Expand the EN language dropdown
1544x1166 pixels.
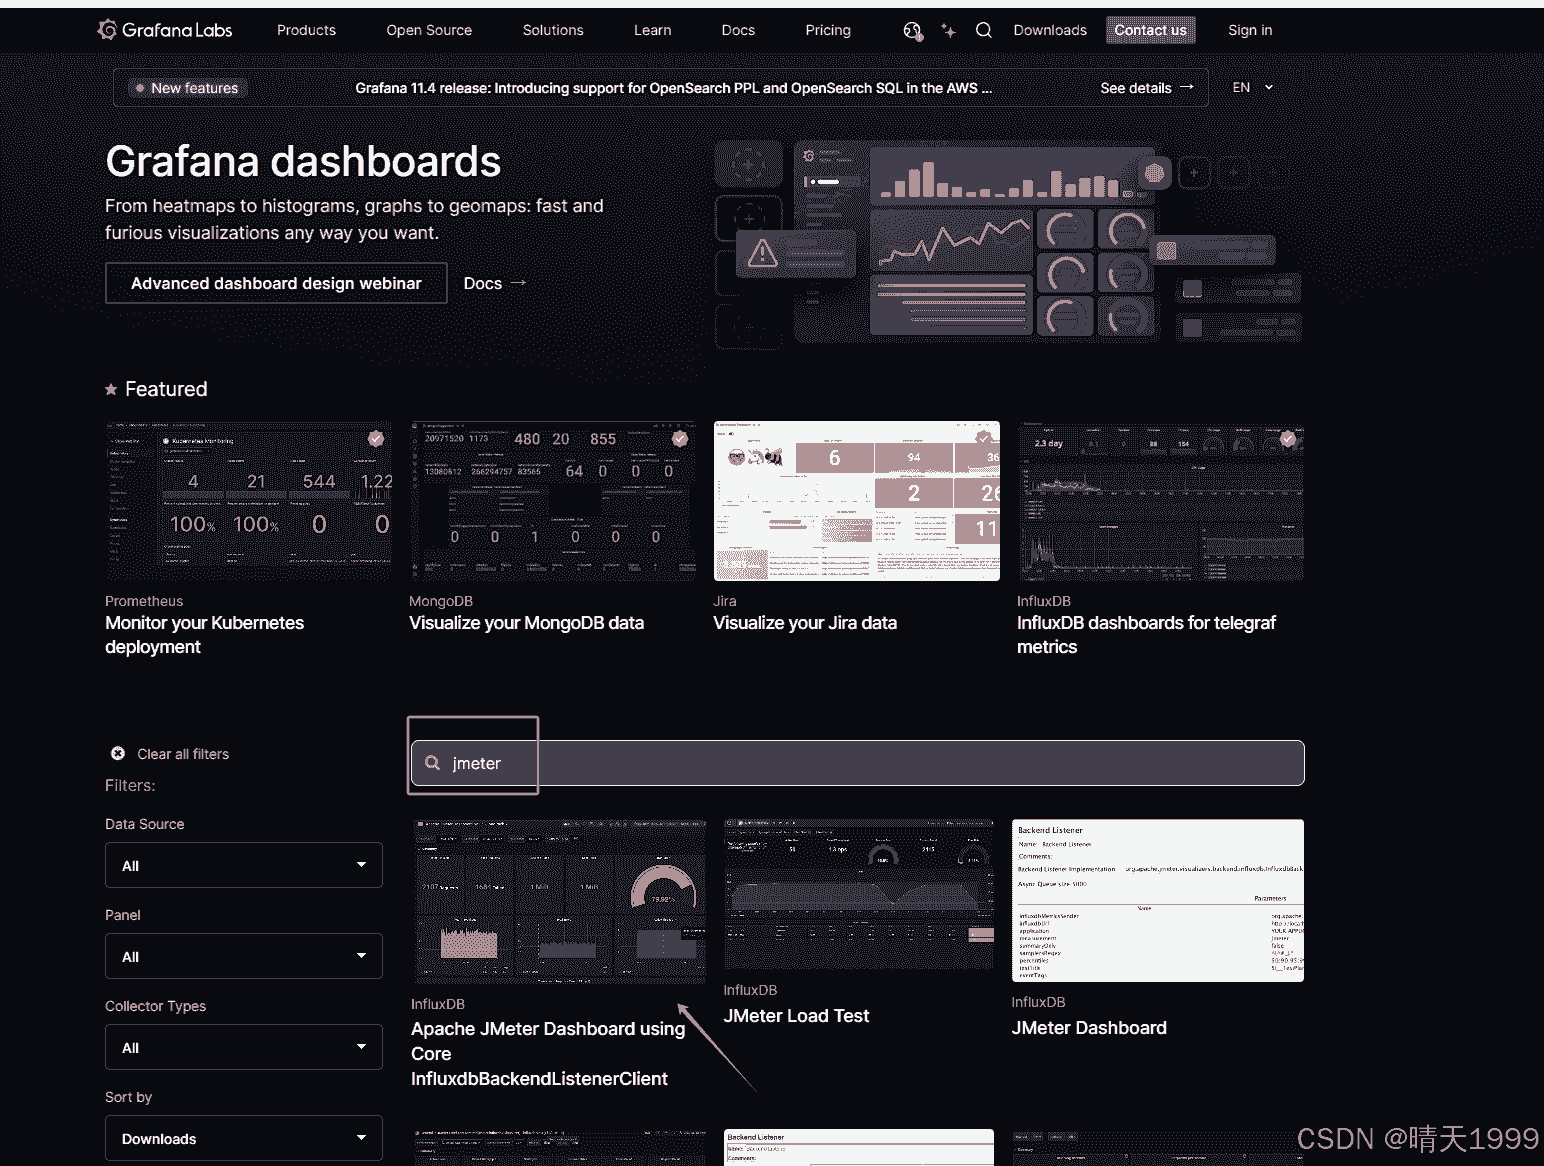1253,87
